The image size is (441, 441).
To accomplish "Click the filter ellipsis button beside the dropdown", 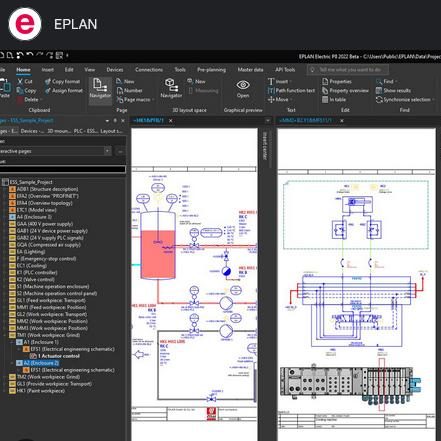I will pyautogui.click(x=120, y=151).
